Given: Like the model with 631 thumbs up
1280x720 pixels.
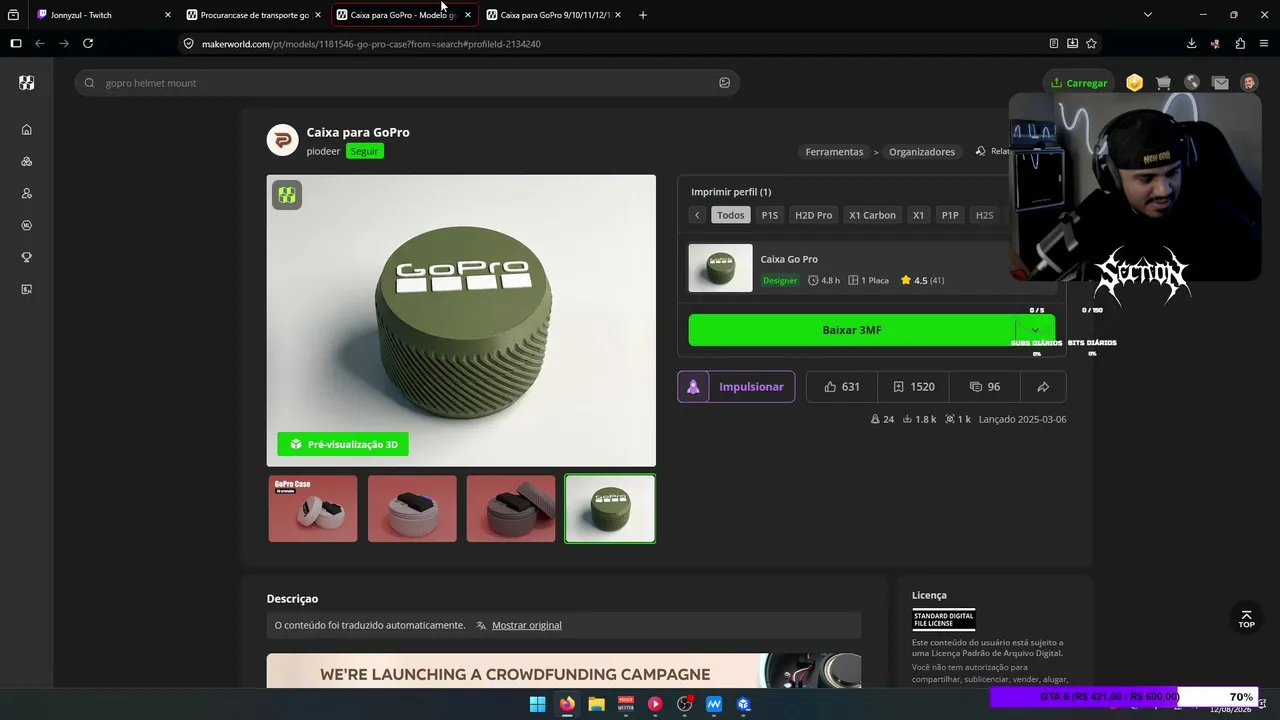Looking at the screenshot, I should (x=841, y=387).
